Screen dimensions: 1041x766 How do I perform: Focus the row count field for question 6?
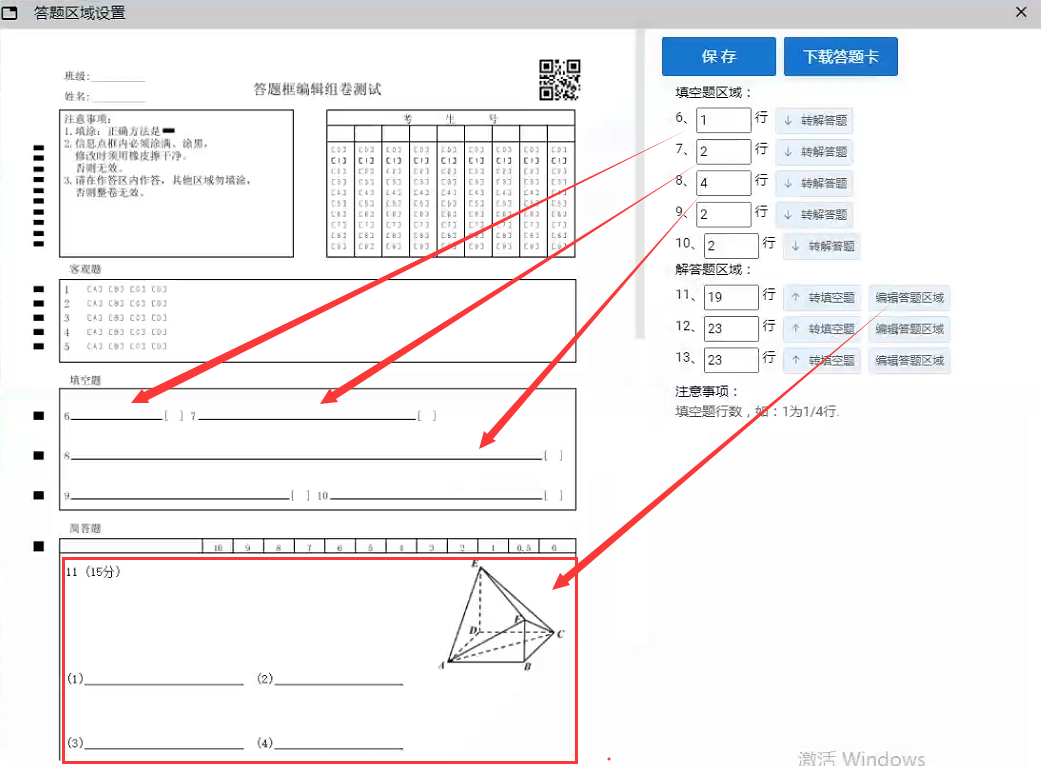723,121
